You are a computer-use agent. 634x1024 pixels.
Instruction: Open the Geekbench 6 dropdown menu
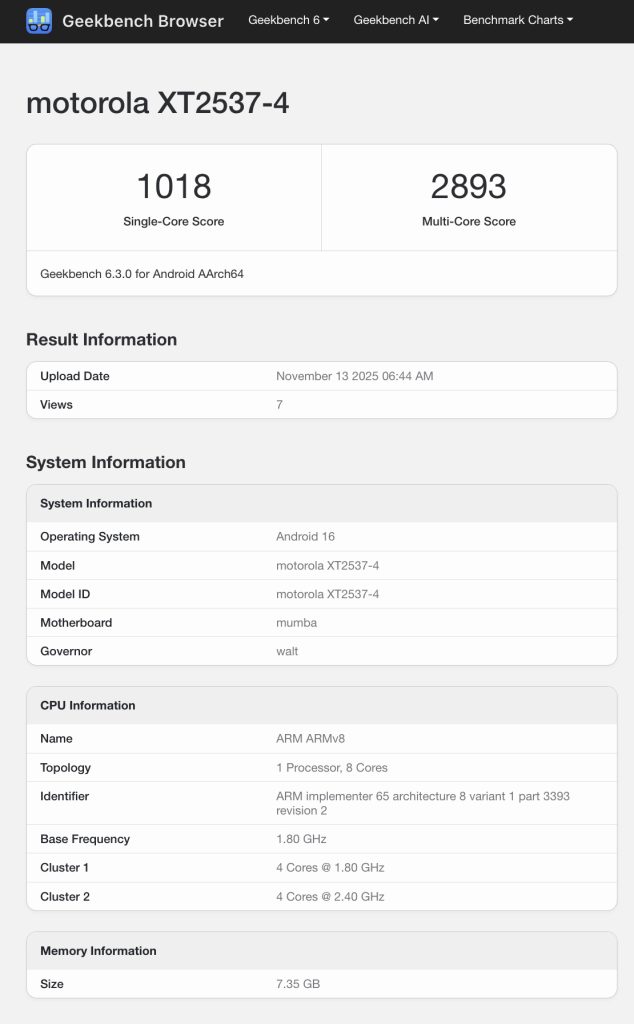coord(288,19)
